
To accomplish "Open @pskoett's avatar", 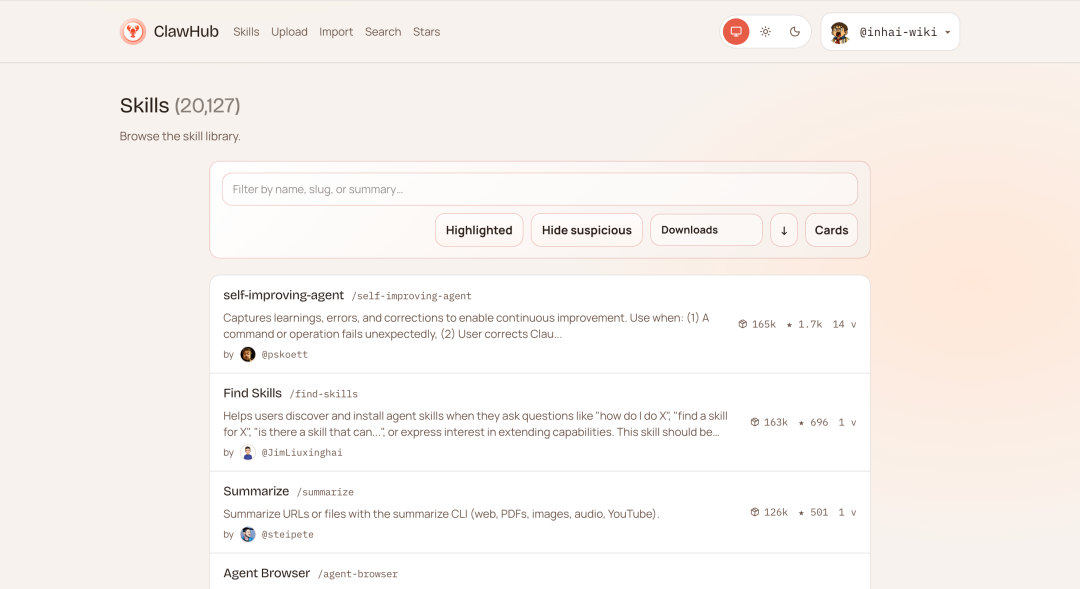I will click(x=247, y=354).
